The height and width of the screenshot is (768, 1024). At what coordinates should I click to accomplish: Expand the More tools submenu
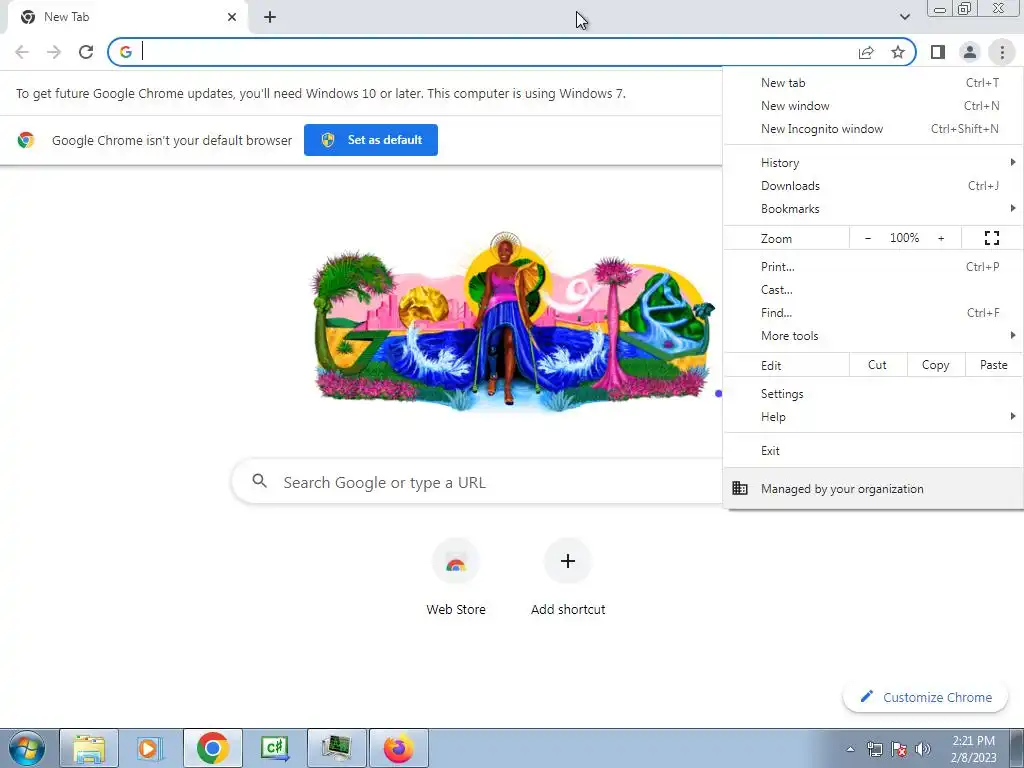click(873, 336)
